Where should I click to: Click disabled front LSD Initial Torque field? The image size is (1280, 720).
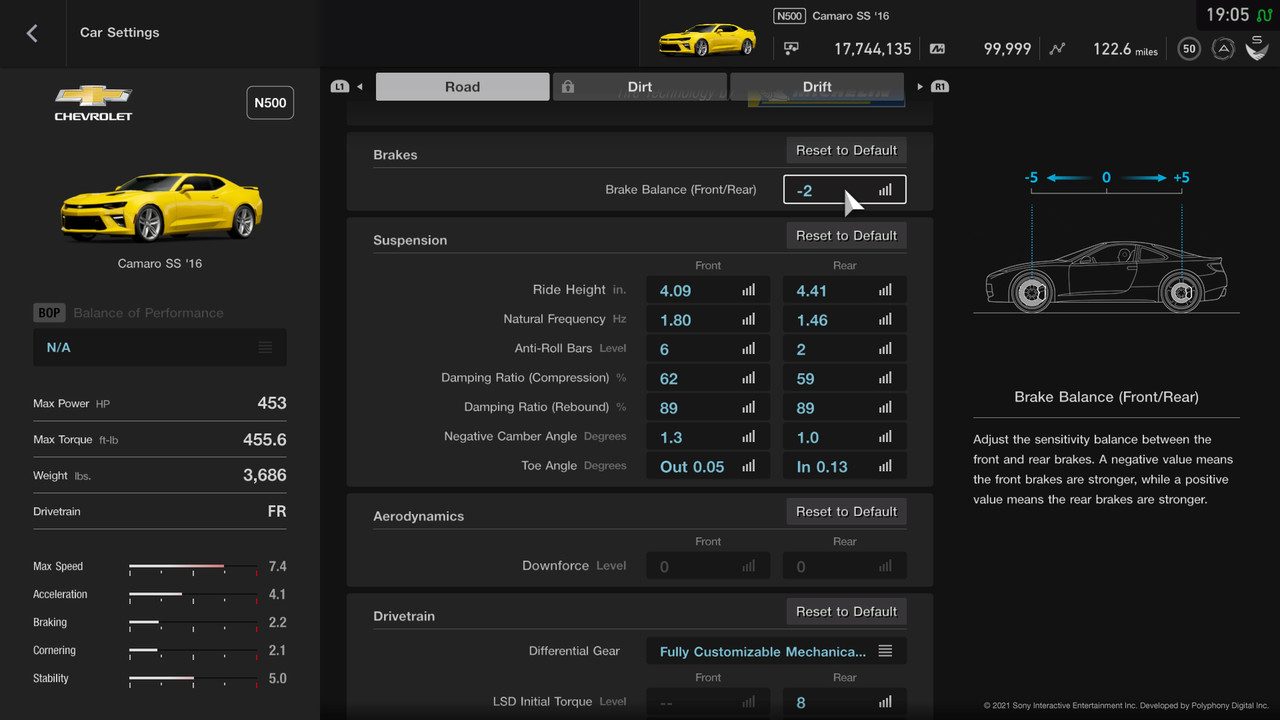[x=708, y=702]
